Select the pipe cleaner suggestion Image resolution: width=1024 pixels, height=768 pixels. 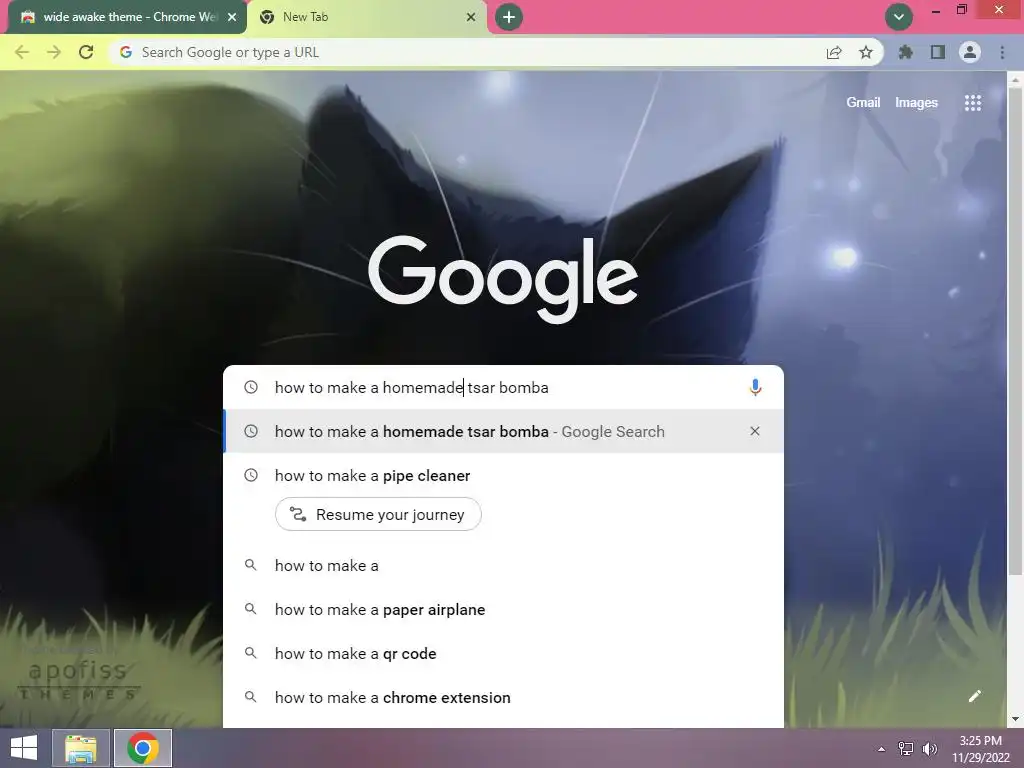[x=504, y=475]
